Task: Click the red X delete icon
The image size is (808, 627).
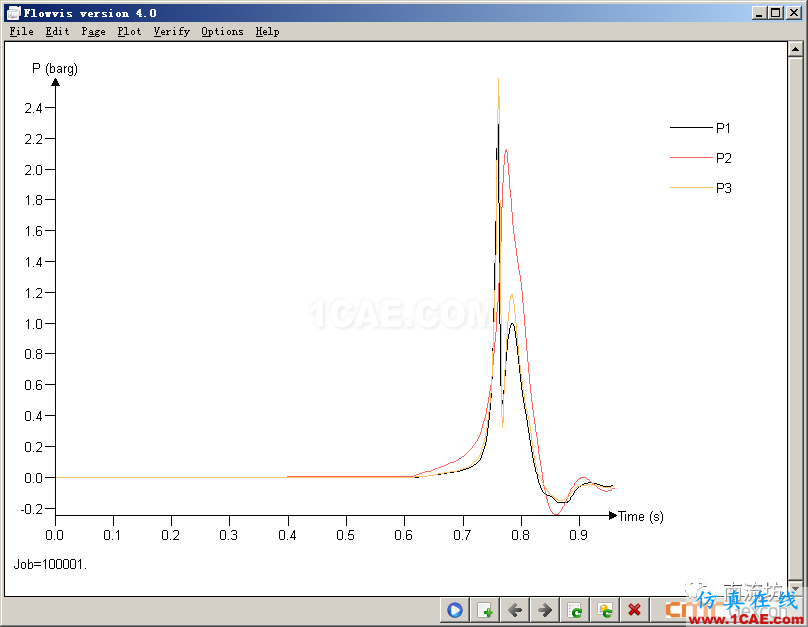Action: tap(634, 610)
